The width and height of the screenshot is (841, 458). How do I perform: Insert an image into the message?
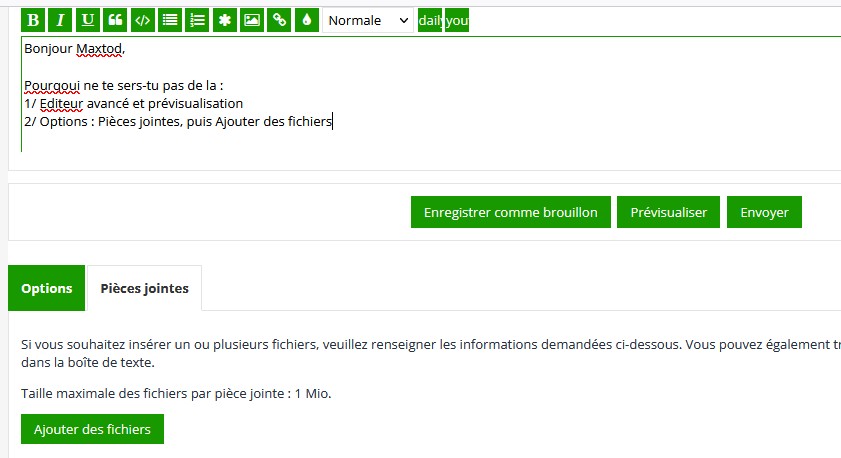tap(252, 20)
